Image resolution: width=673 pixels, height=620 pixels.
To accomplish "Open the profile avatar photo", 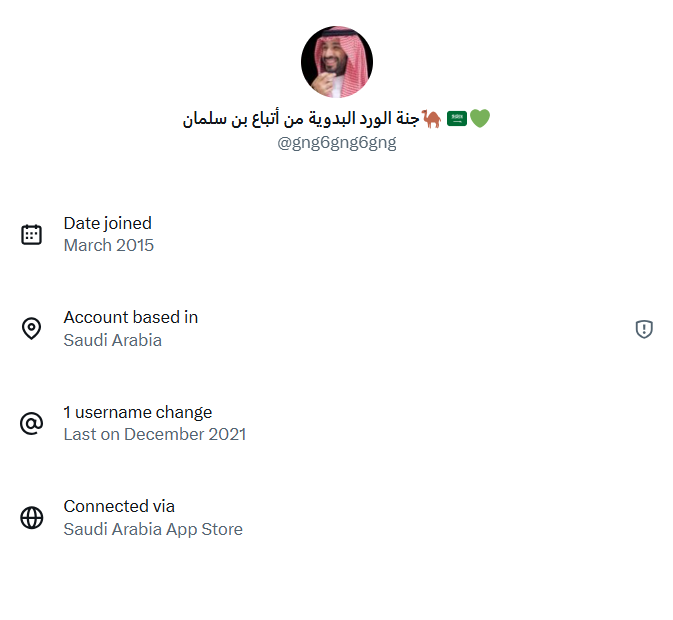I will (337, 62).
